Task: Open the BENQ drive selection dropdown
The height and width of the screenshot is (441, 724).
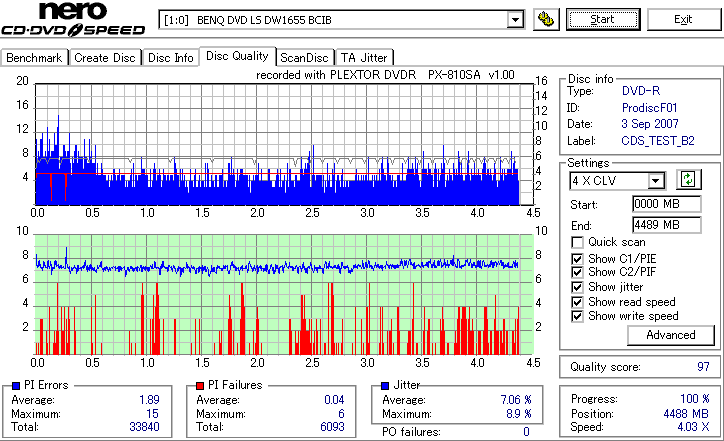Action: coord(515,20)
